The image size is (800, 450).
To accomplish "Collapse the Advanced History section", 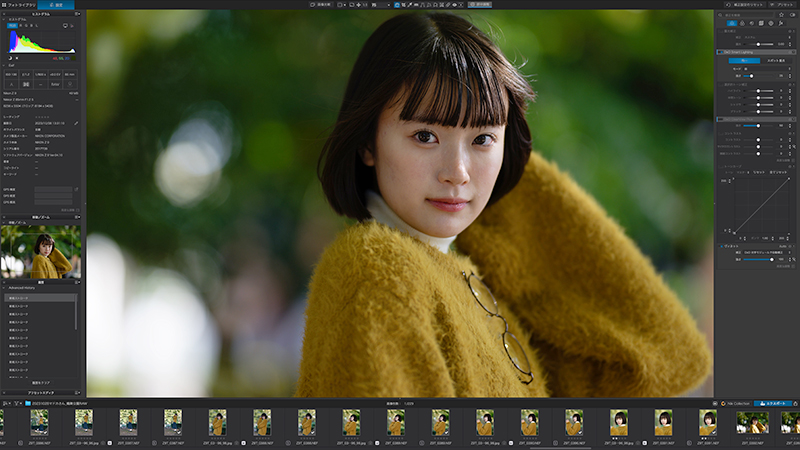I will pos(4,288).
